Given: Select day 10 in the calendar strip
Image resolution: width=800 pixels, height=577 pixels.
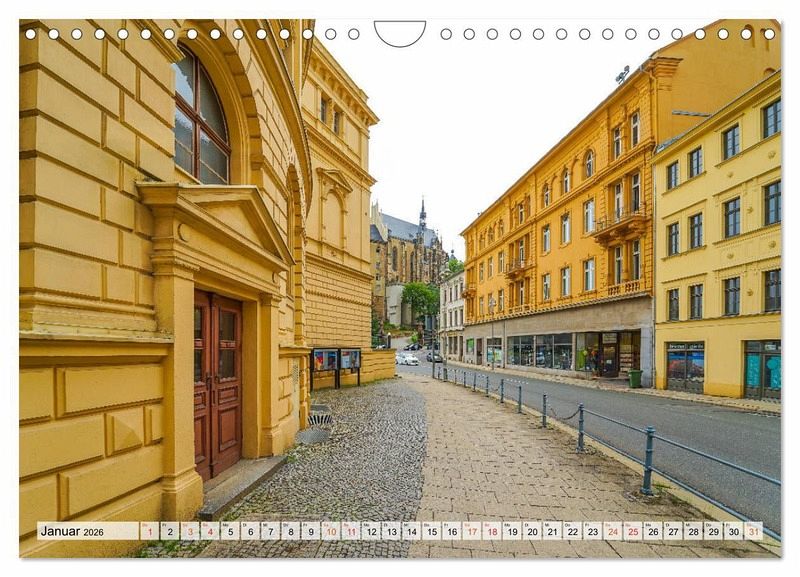Looking at the screenshot, I should coord(331,531).
